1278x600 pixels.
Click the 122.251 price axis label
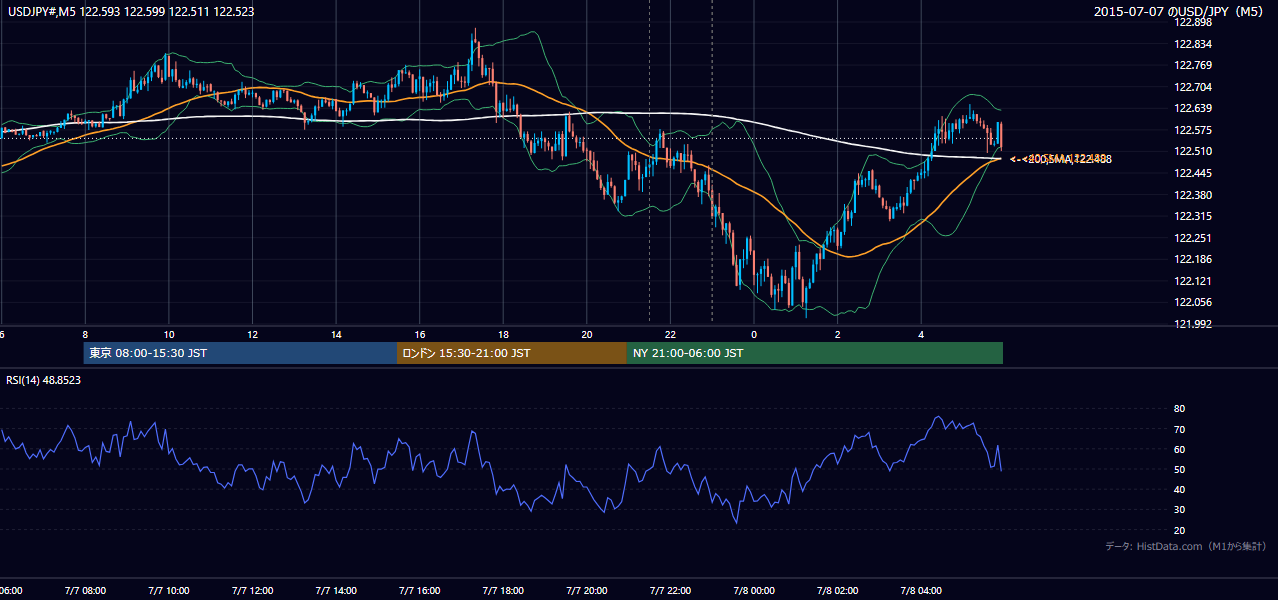[1191, 238]
